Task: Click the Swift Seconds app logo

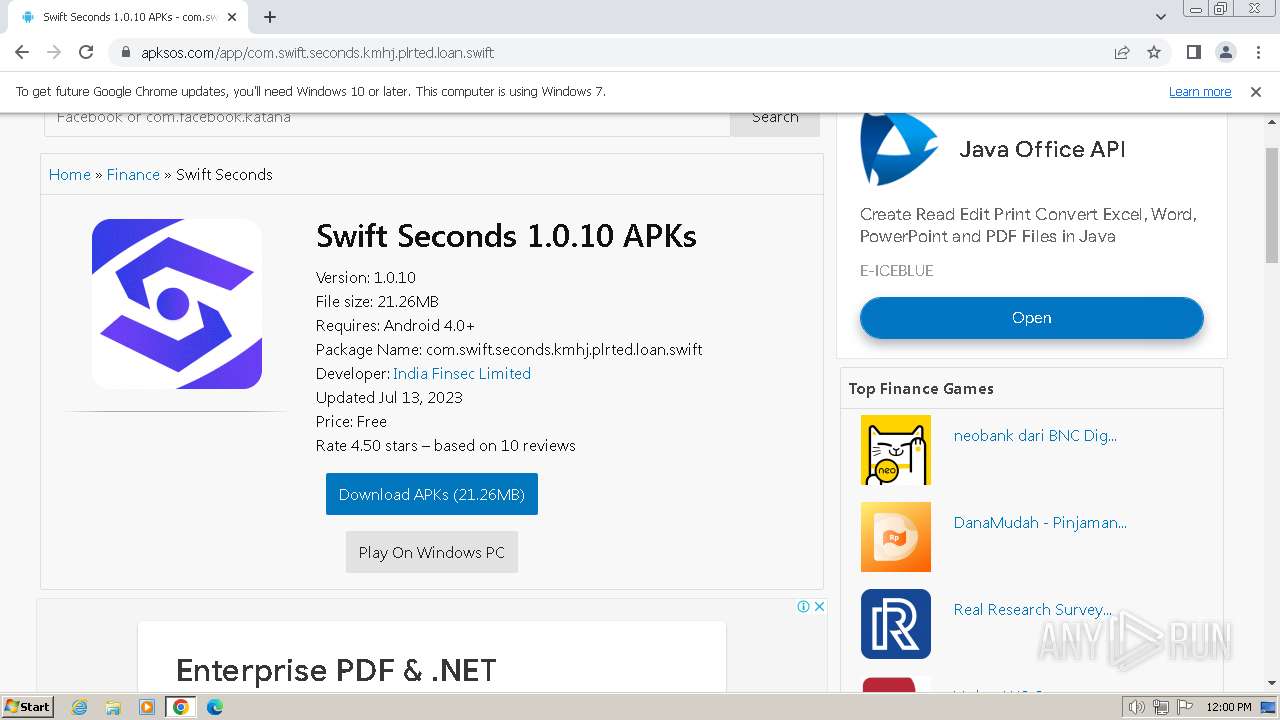Action: (177, 304)
